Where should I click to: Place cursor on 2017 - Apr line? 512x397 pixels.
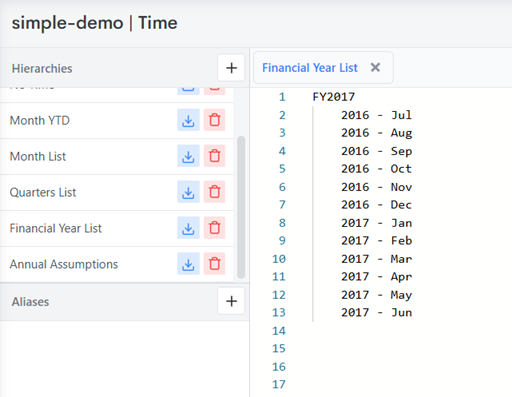point(376,277)
